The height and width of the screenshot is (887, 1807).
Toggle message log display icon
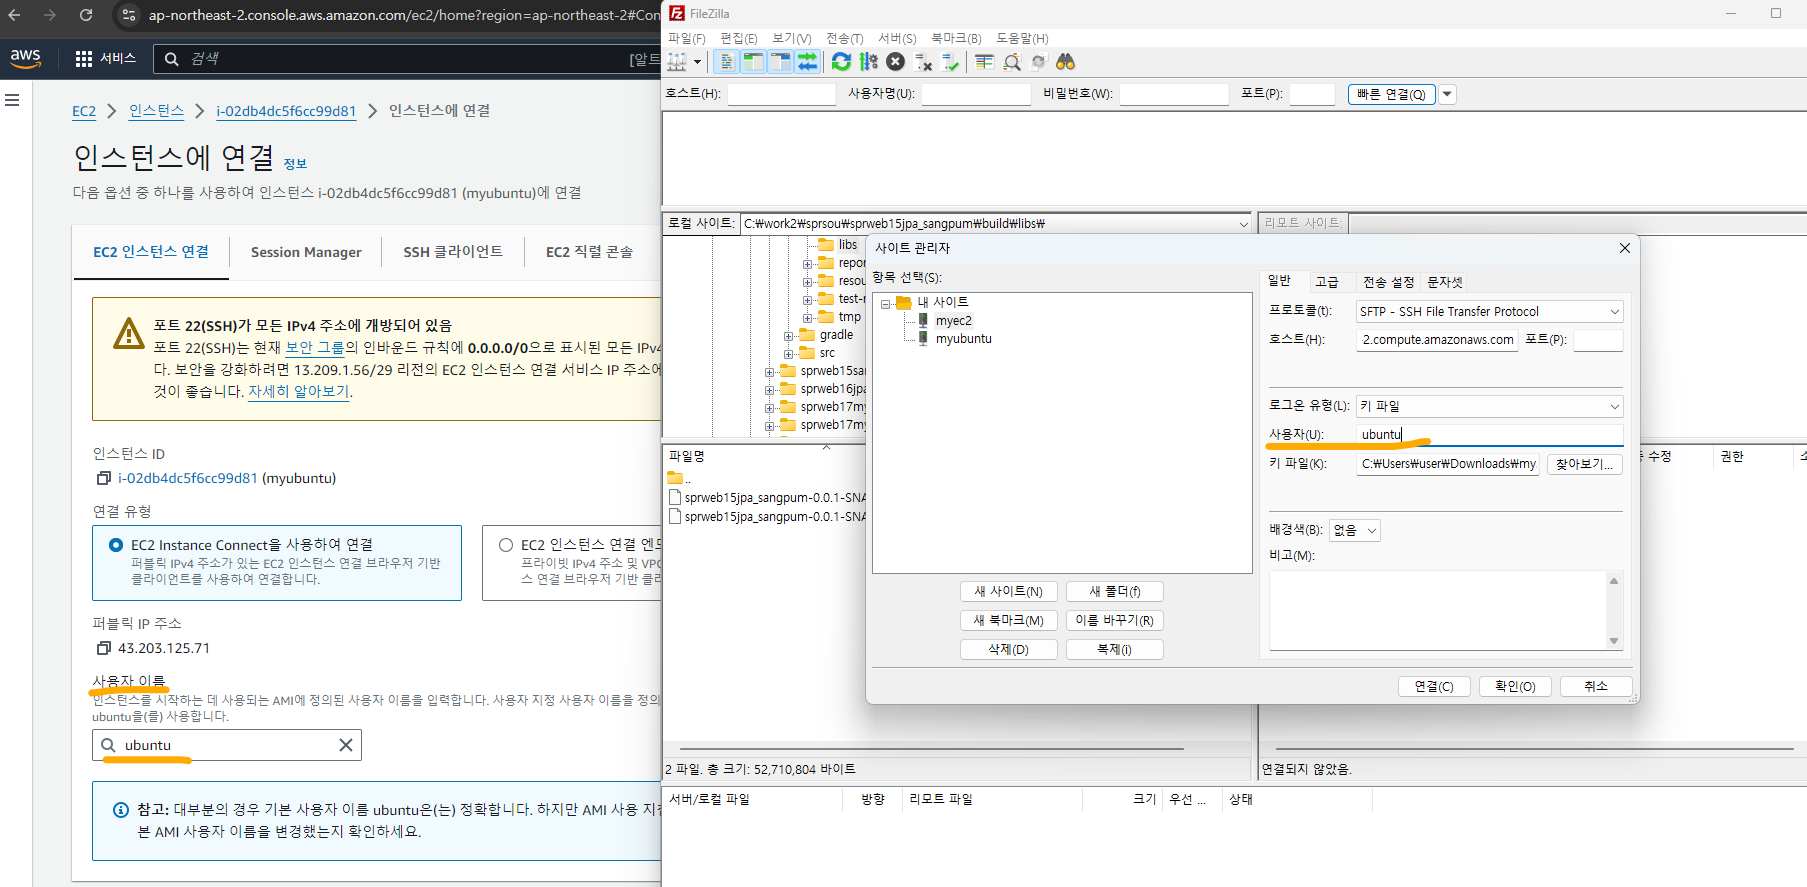[727, 62]
